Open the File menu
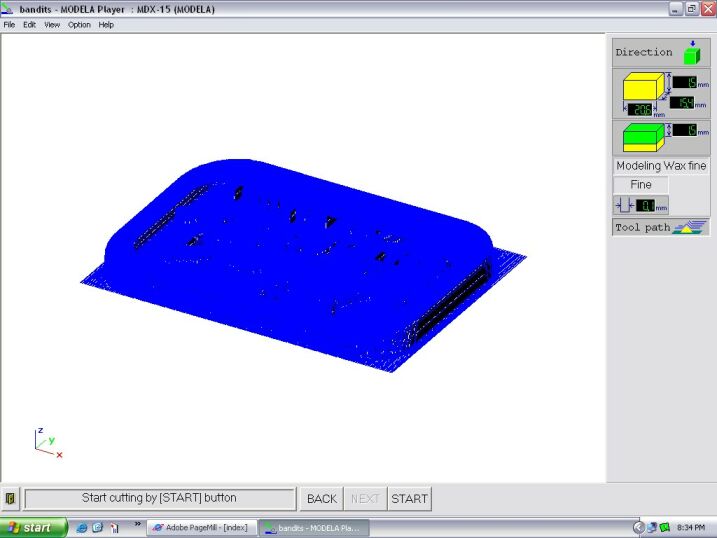The width and height of the screenshot is (717, 538). click(x=10, y=25)
